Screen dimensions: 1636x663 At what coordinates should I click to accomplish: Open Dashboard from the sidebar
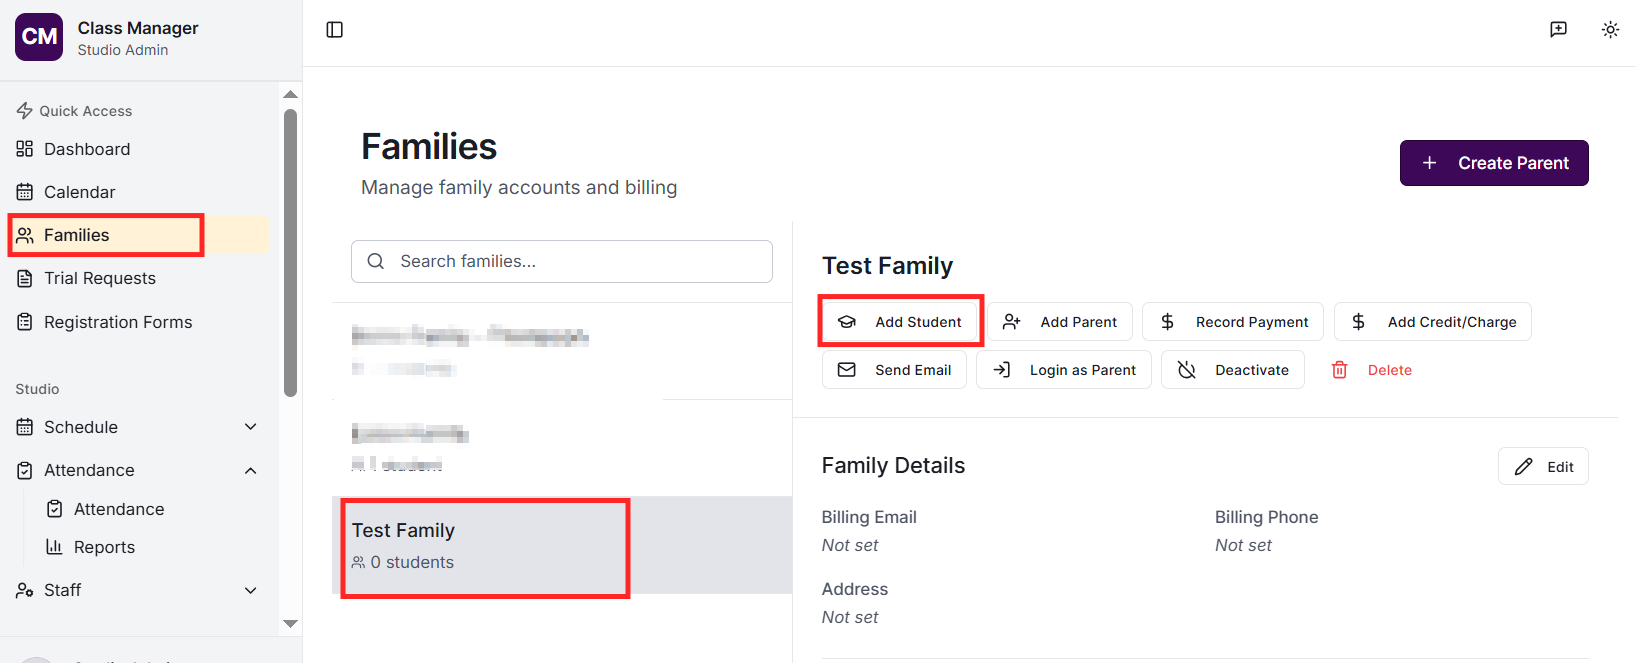(87, 149)
